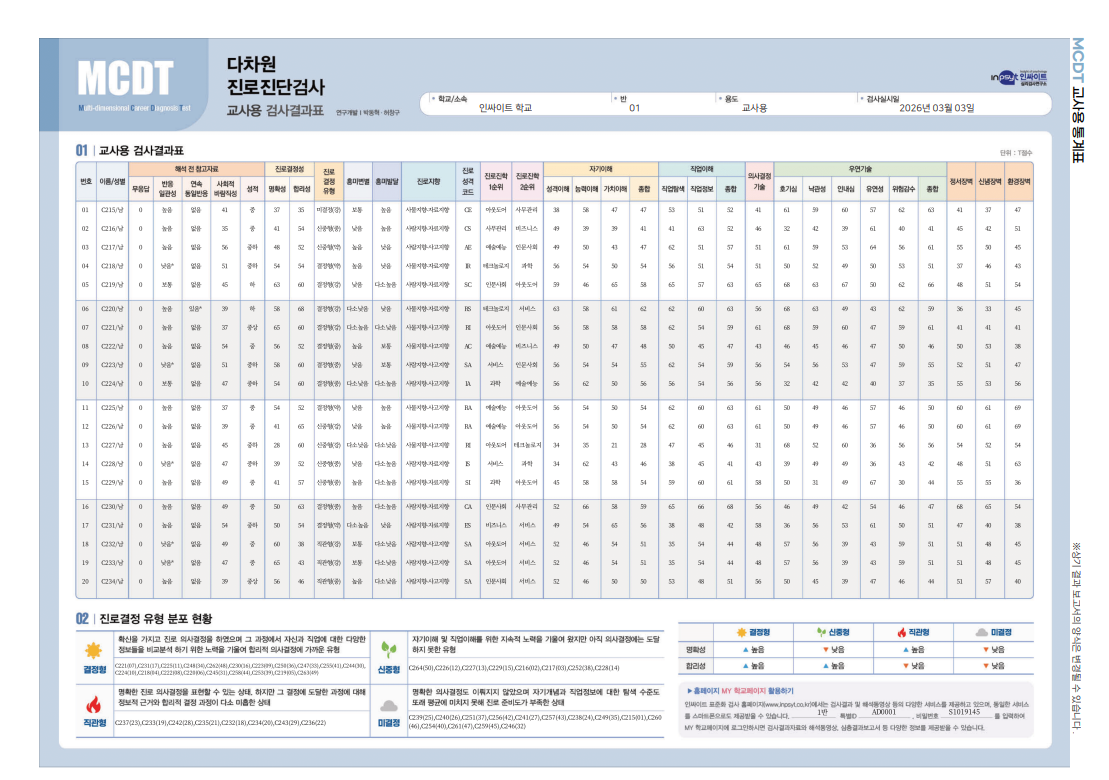Click the large cloud icon above 미결정

[x=388, y=706]
